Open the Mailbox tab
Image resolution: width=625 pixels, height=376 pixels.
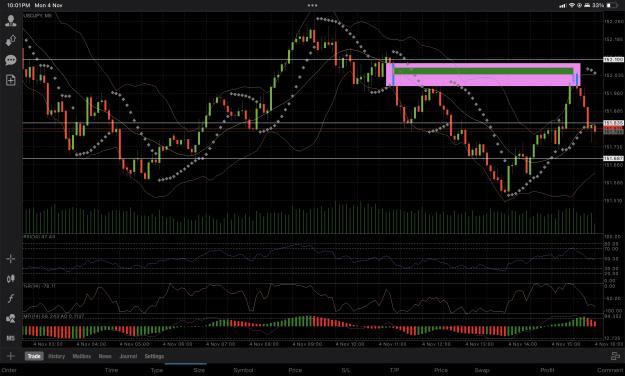pos(82,356)
